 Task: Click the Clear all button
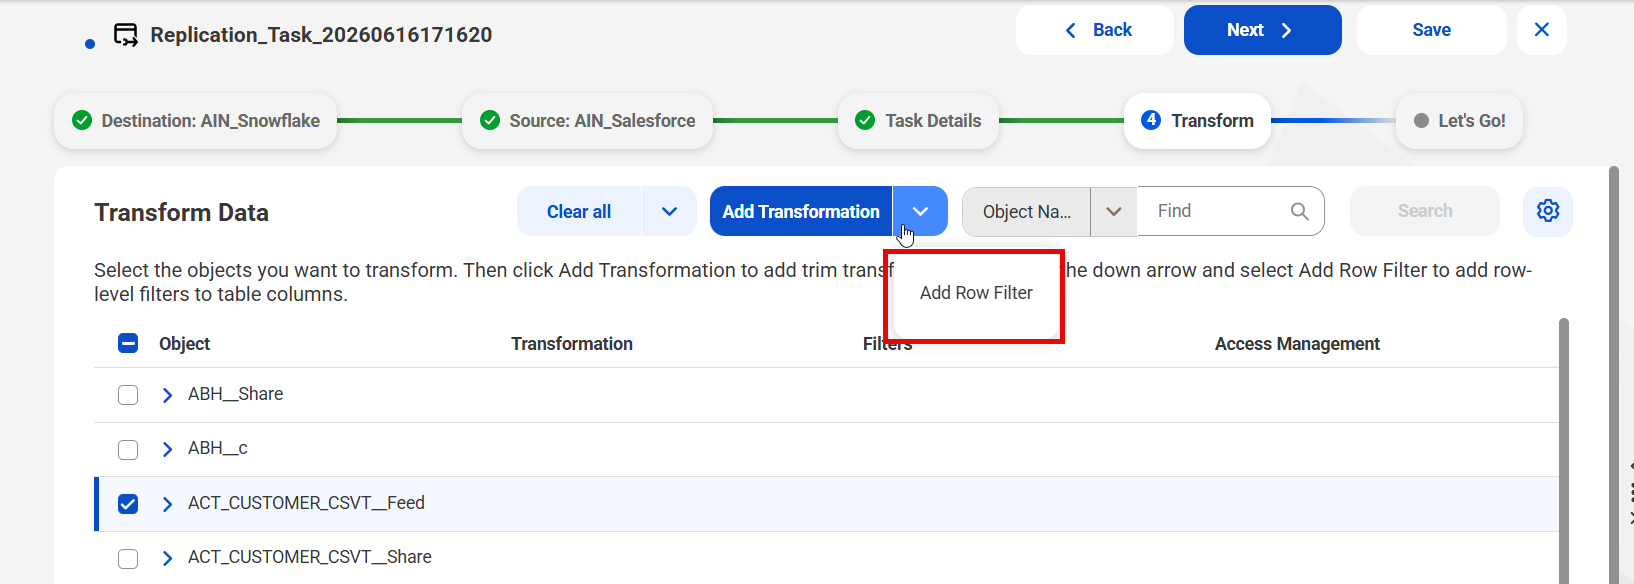(x=579, y=211)
